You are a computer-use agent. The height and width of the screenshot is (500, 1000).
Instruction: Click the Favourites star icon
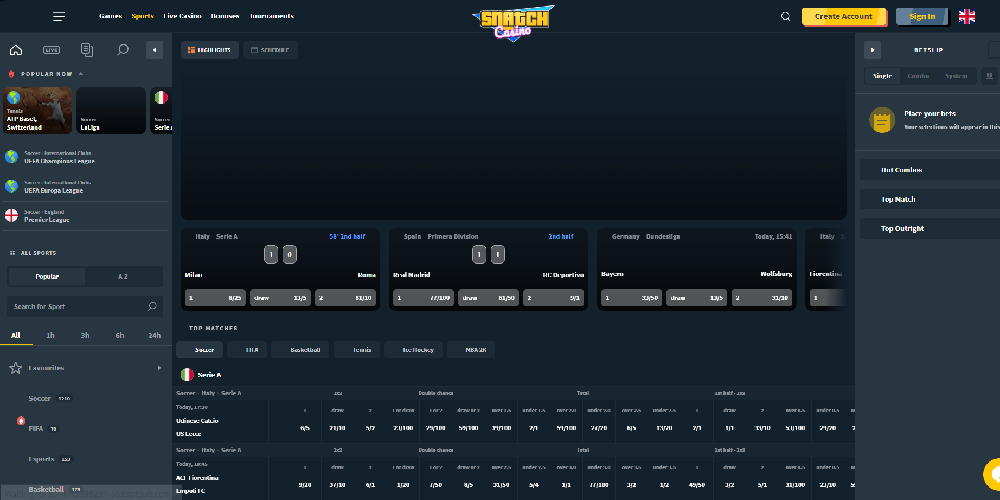(15, 368)
